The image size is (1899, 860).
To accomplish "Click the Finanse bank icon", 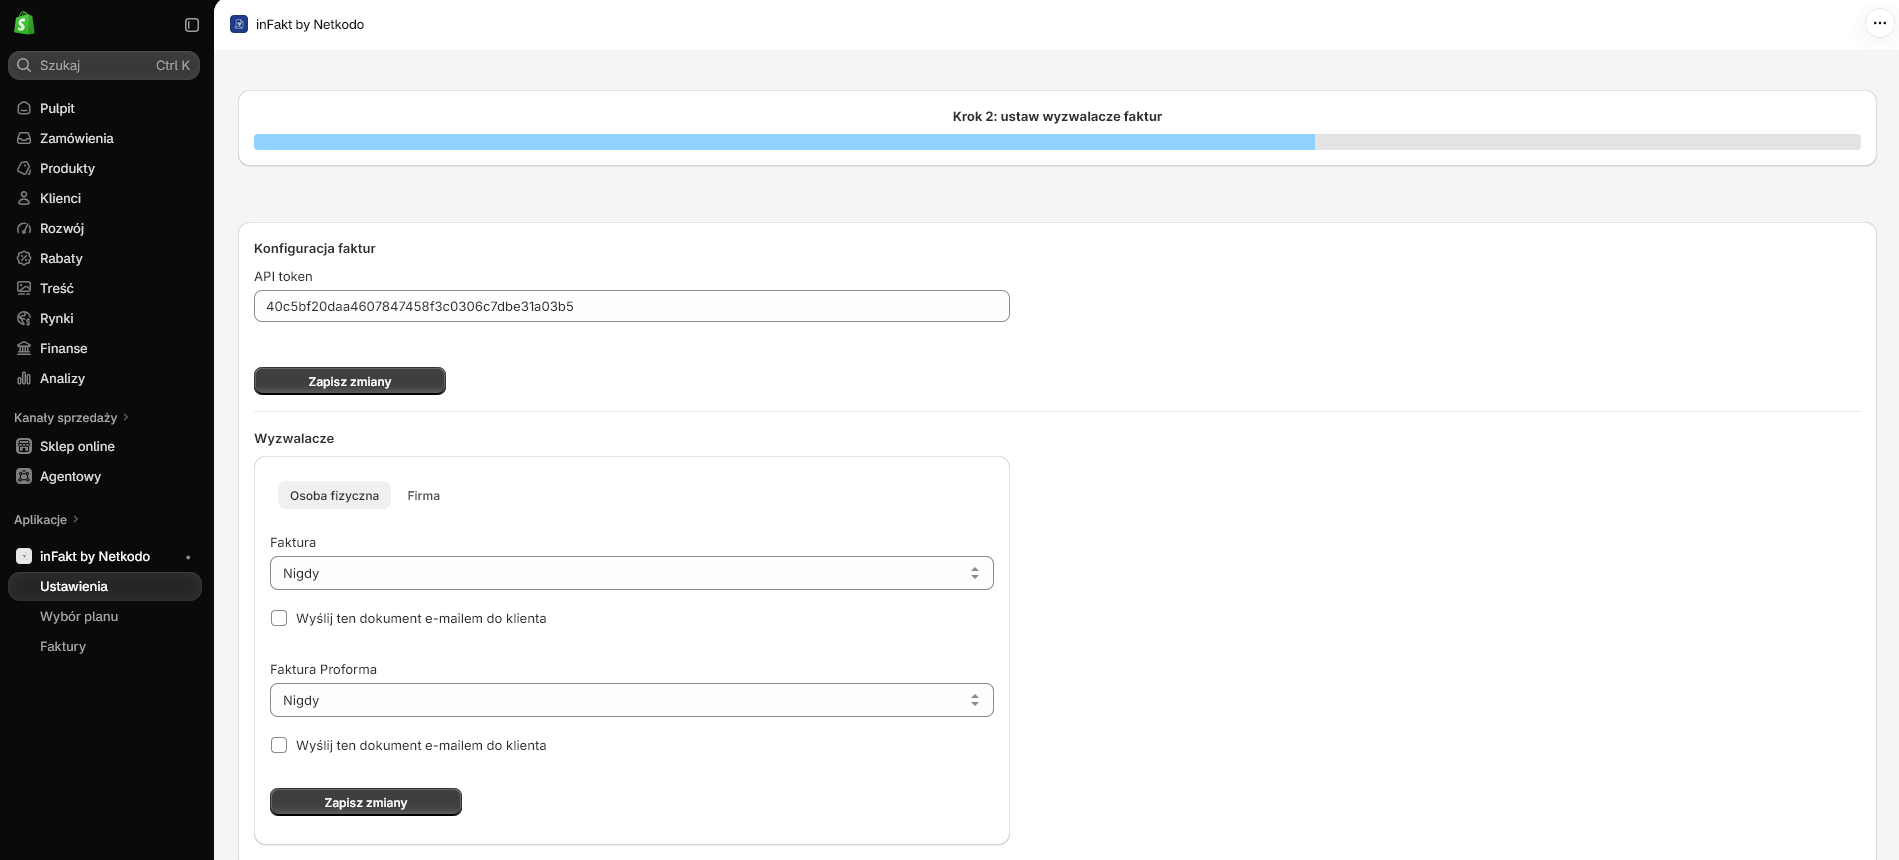I will (x=24, y=348).
